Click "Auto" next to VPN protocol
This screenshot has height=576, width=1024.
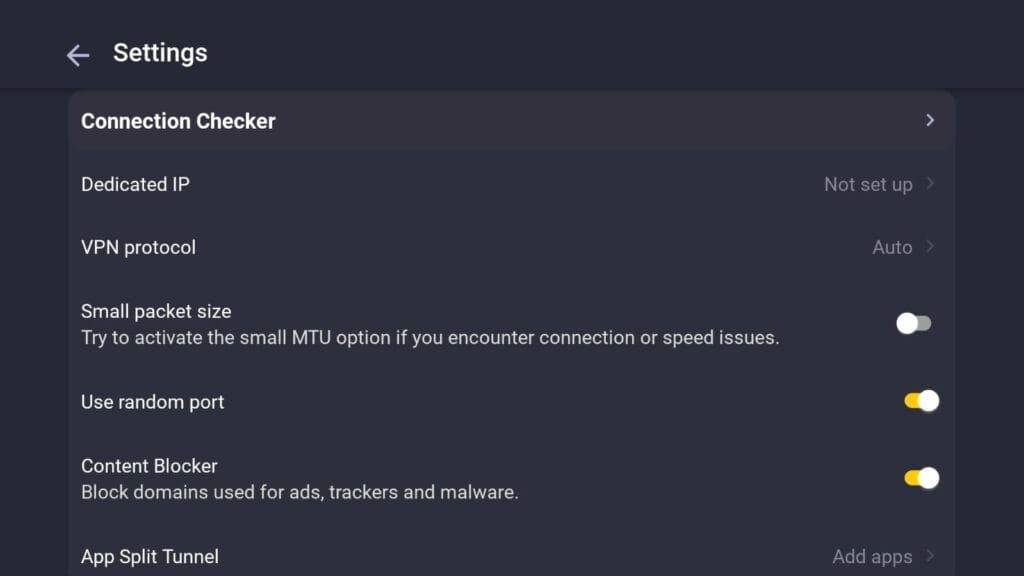coord(894,247)
